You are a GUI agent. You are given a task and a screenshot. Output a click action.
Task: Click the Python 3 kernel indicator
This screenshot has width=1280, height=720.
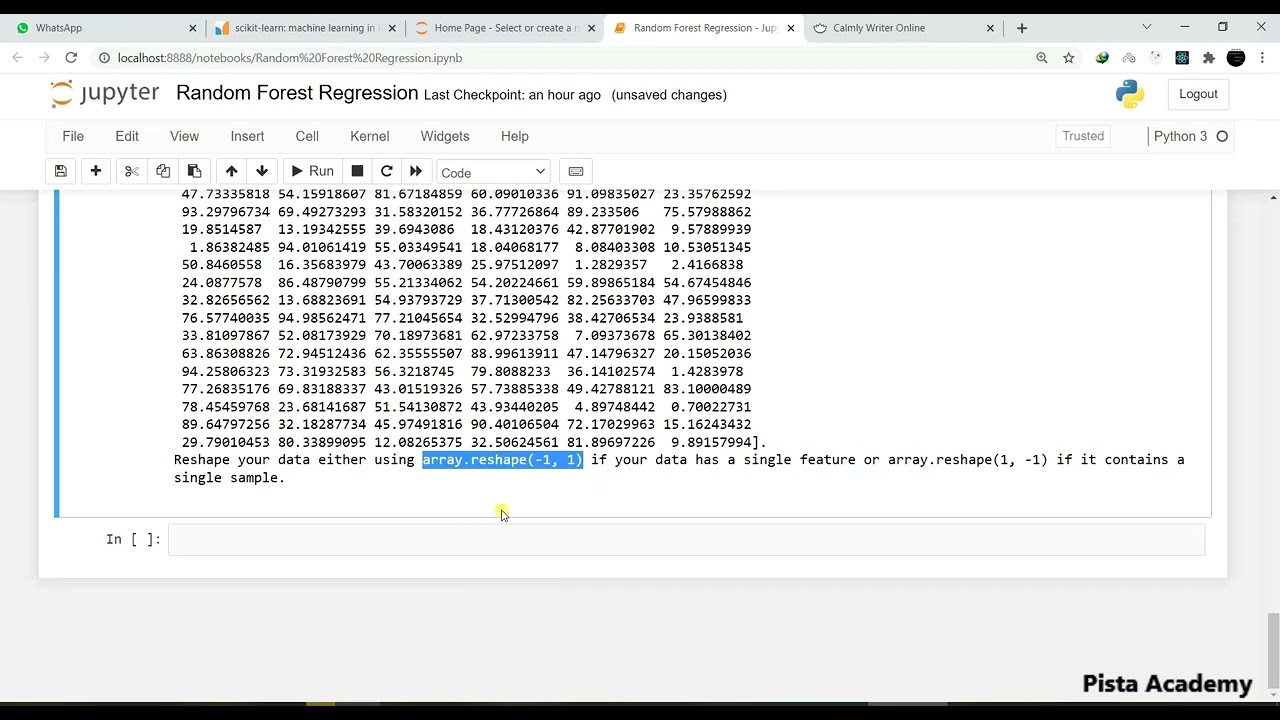tap(1180, 136)
